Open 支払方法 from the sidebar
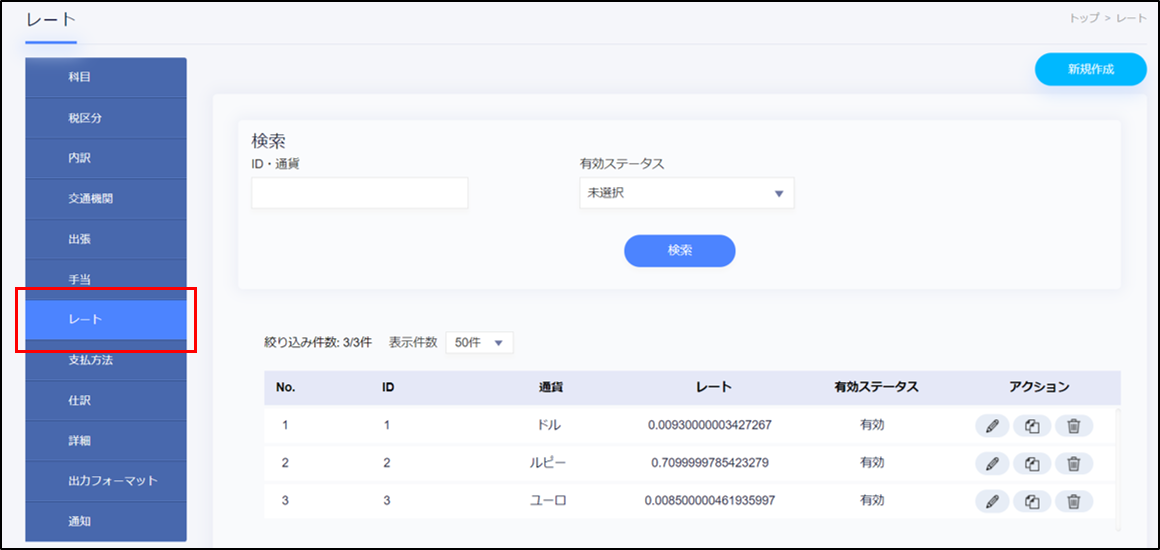 tap(106, 360)
